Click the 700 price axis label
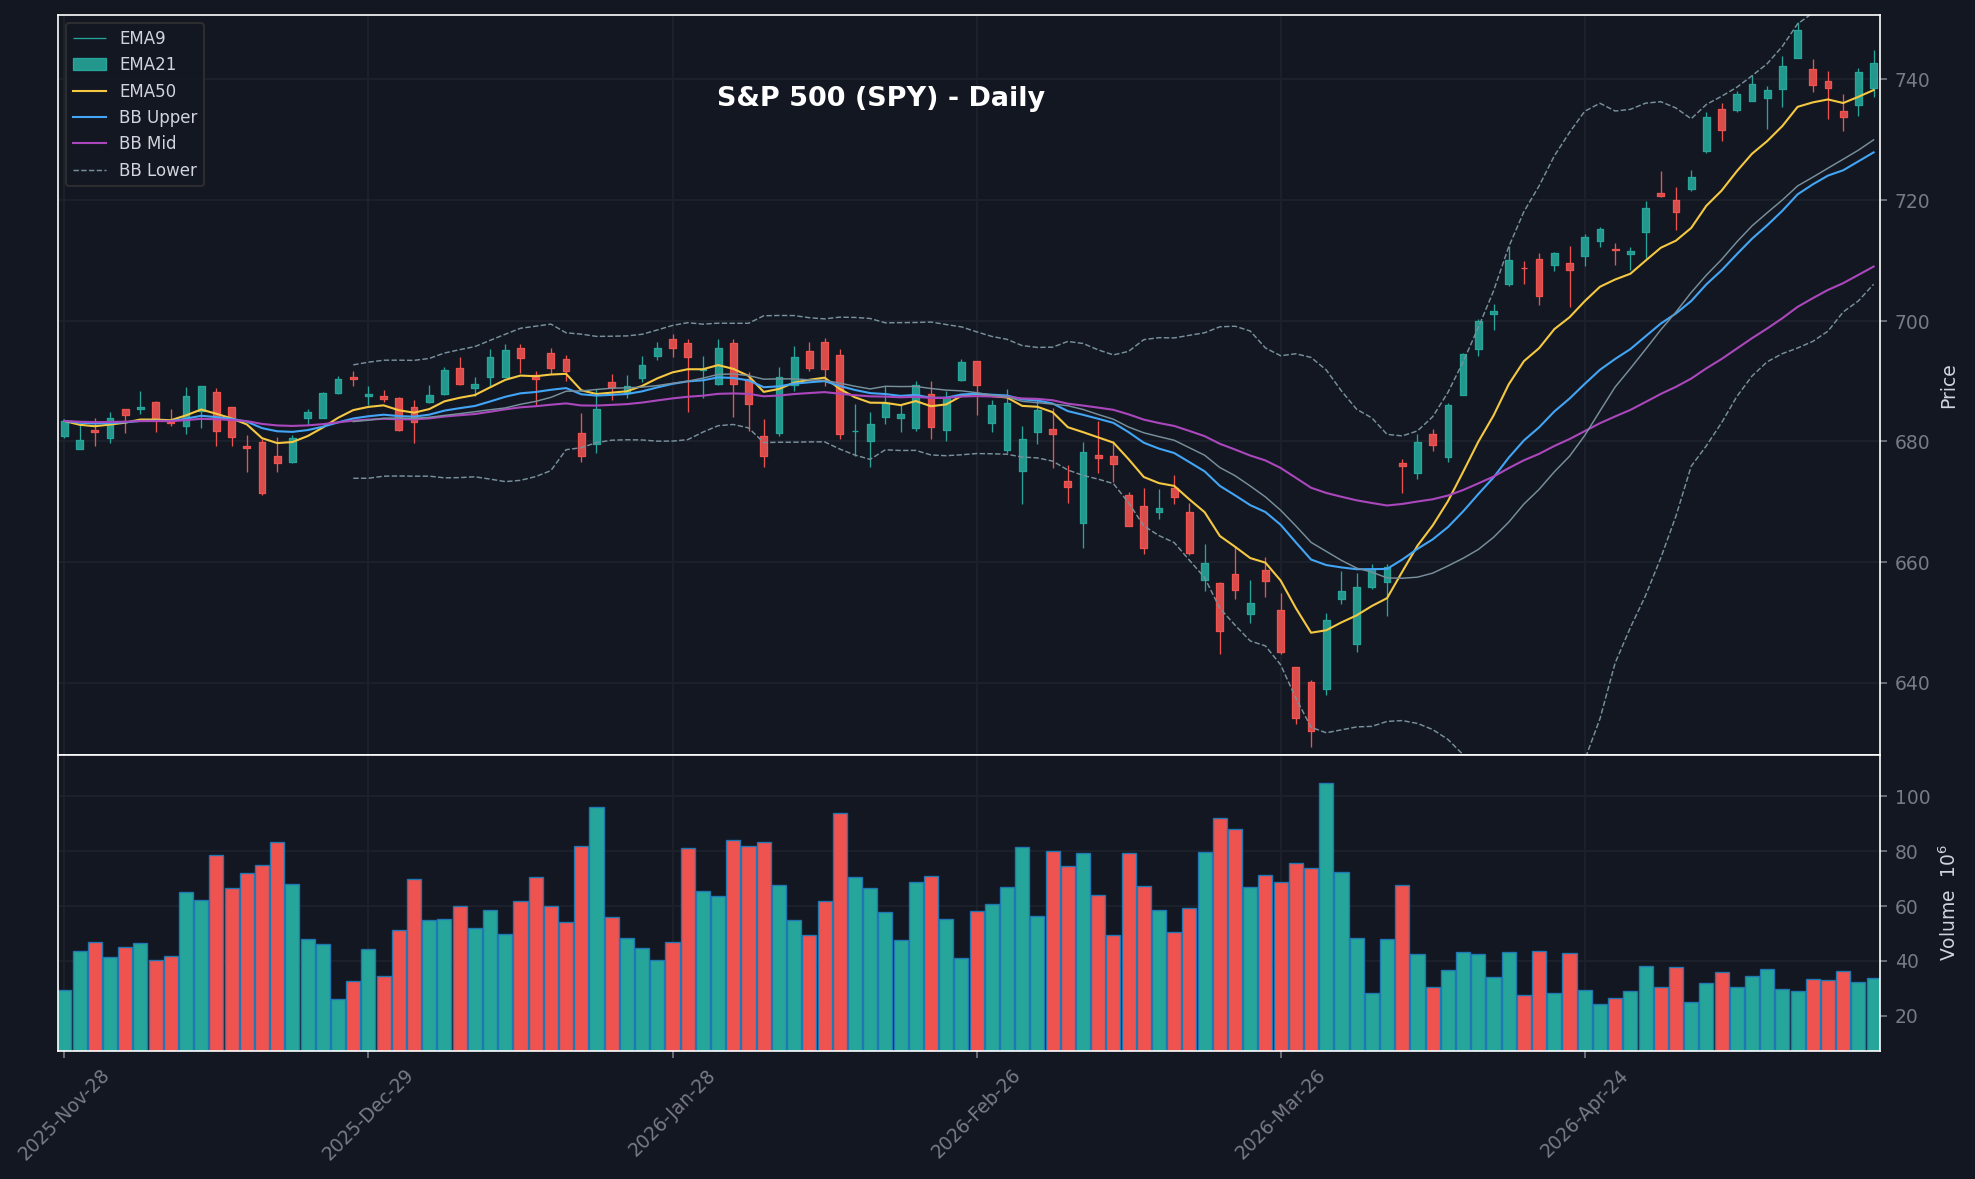The image size is (1975, 1179). tap(1914, 322)
